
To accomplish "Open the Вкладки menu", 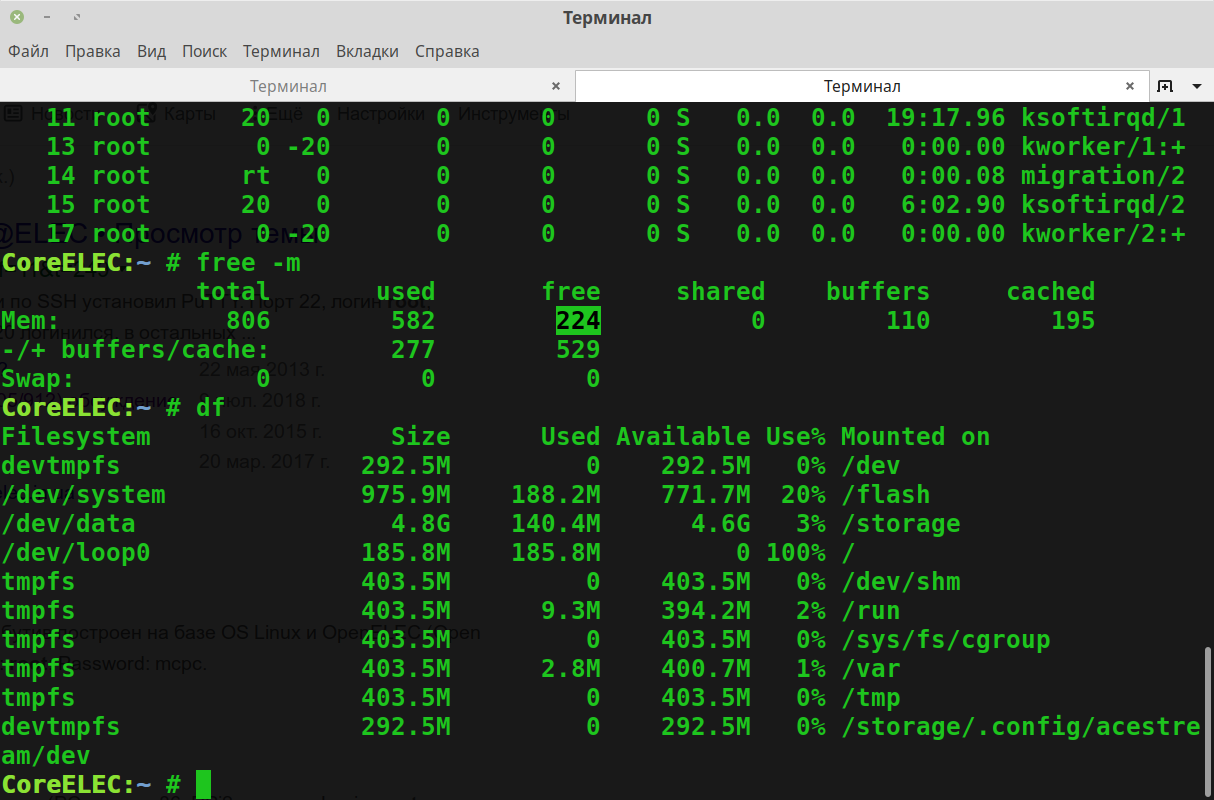I will pos(367,51).
